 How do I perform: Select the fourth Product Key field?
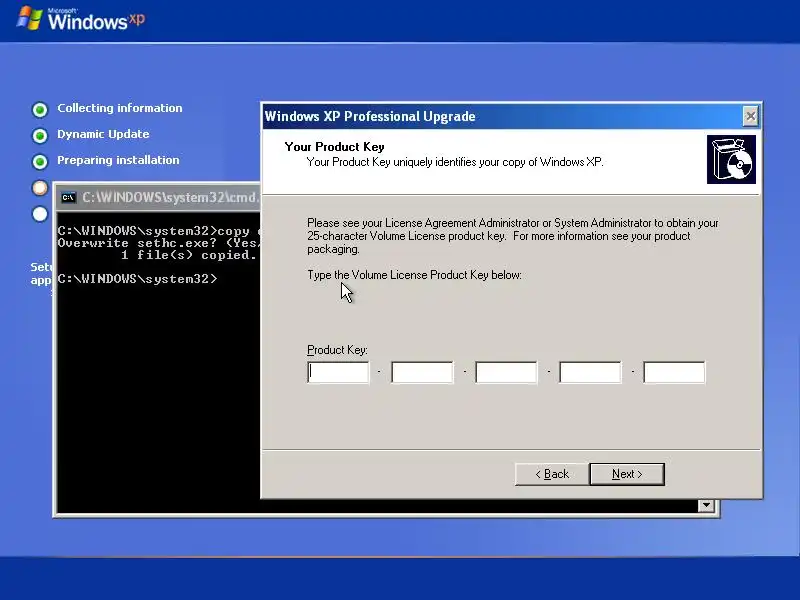590,372
